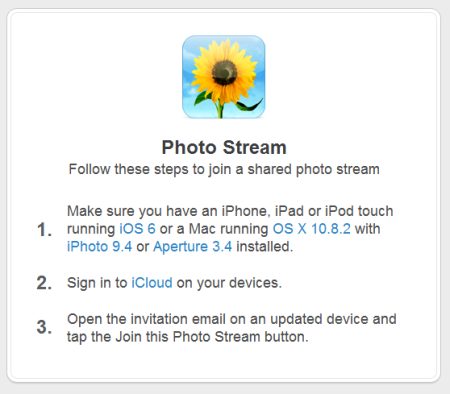Open the iOS 6 link
450x394 pixels.
coord(137,229)
